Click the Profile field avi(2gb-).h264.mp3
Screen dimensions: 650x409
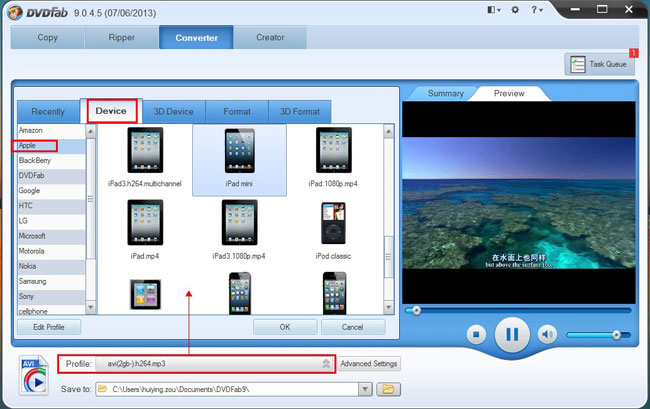click(x=215, y=364)
